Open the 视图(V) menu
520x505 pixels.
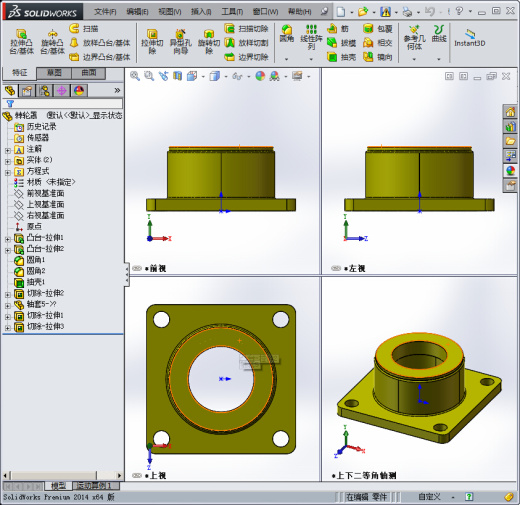[x=170, y=12]
